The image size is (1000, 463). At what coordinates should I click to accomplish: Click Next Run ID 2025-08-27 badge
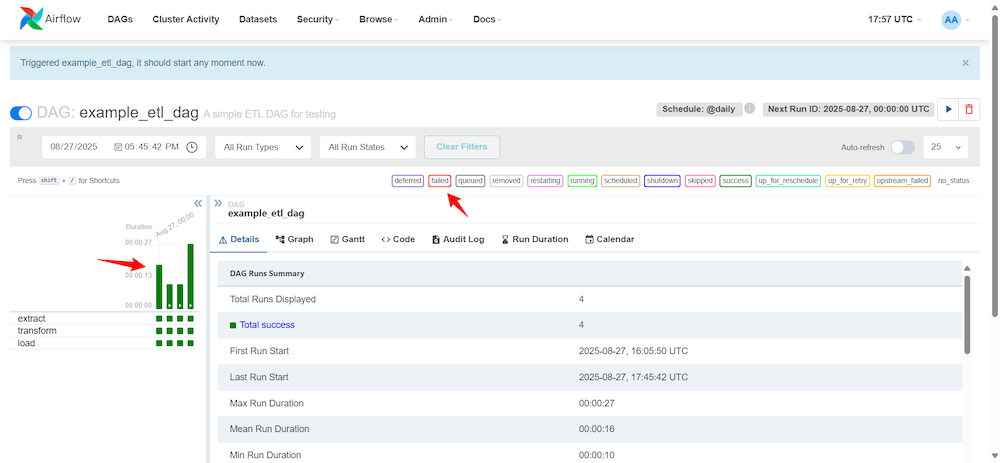(848, 109)
